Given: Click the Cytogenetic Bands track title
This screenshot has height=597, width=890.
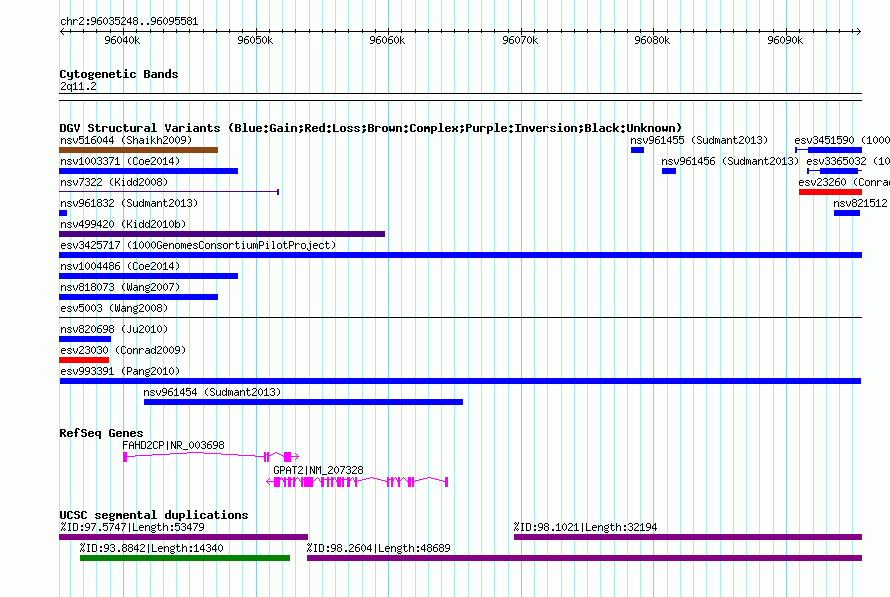Looking at the screenshot, I should point(119,74).
